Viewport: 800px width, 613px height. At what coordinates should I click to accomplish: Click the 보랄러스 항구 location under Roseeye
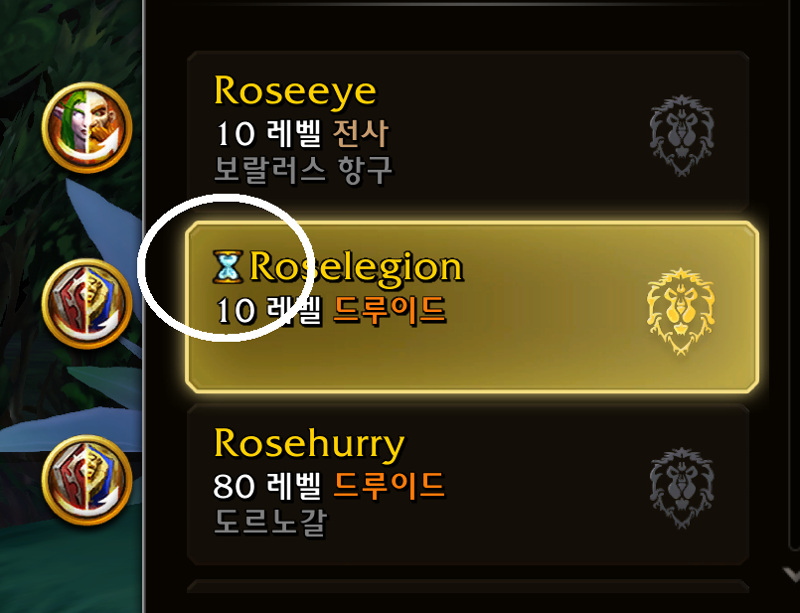[x=304, y=170]
